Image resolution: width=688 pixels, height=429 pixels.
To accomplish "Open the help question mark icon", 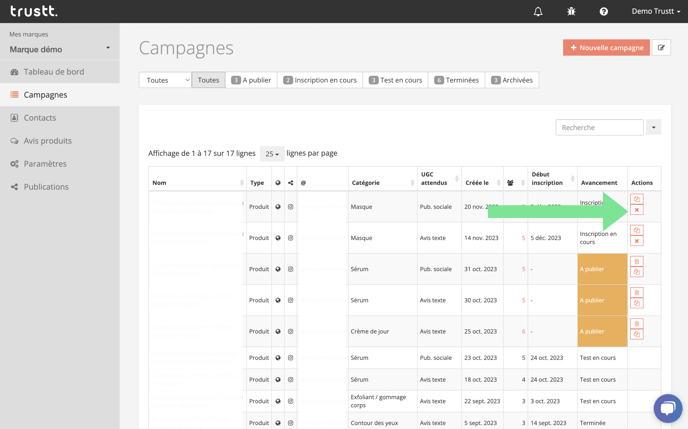I will (x=603, y=11).
